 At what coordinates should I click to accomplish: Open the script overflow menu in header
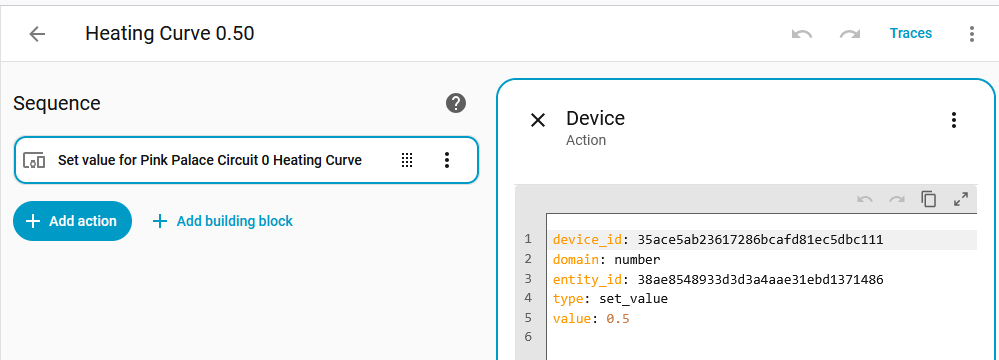coord(972,34)
